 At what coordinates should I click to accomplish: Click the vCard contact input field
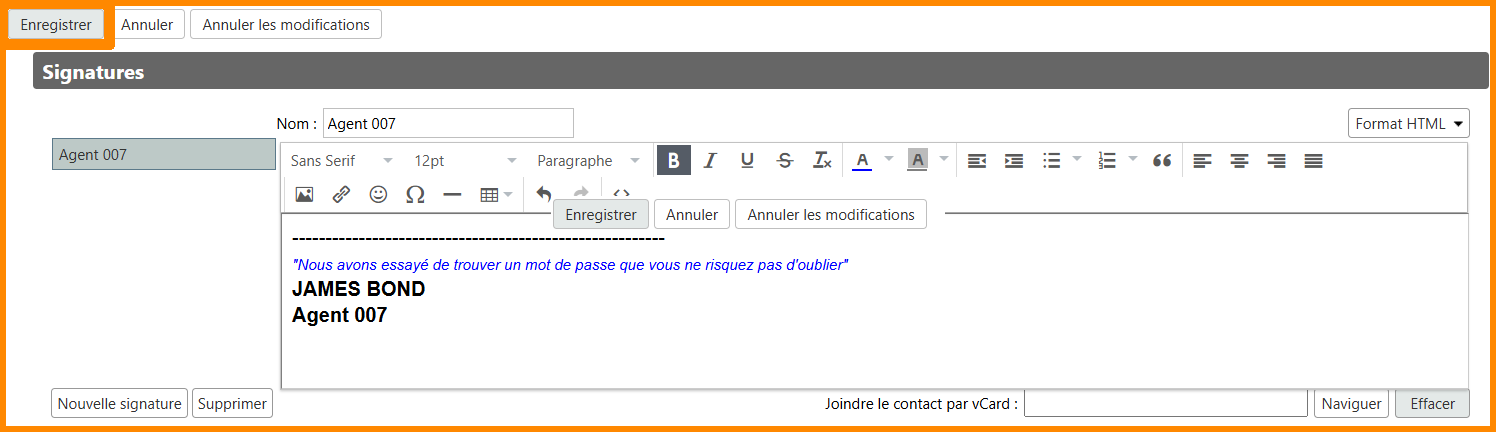pyautogui.click(x=1165, y=404)
